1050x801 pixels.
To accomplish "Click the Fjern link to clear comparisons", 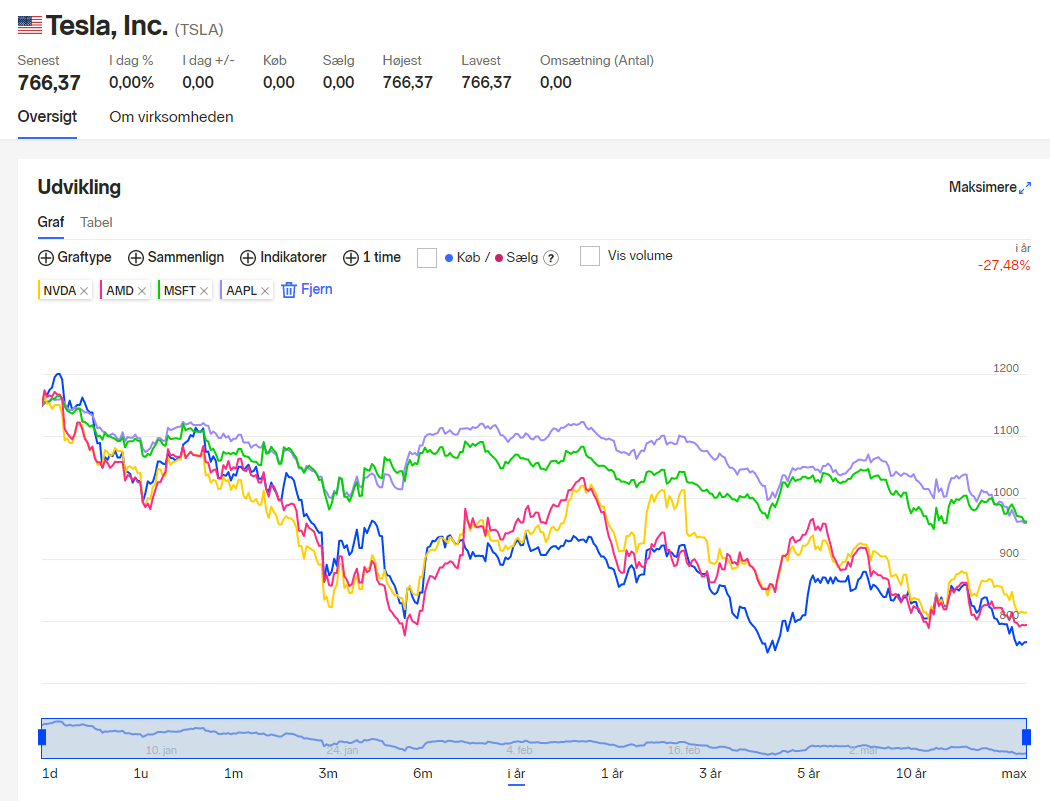I will click(x=317, y=289).
